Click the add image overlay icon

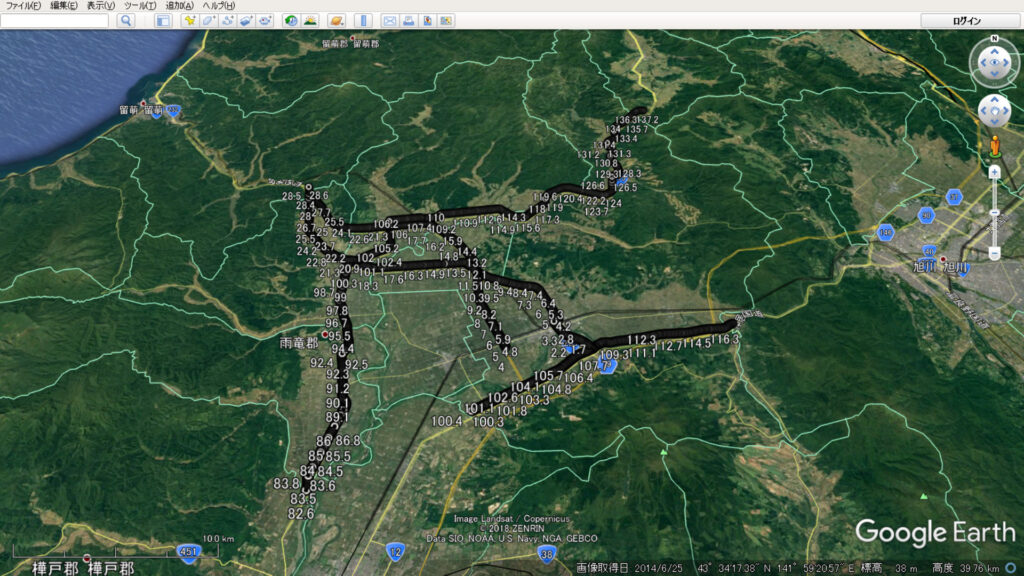point(246,21)
